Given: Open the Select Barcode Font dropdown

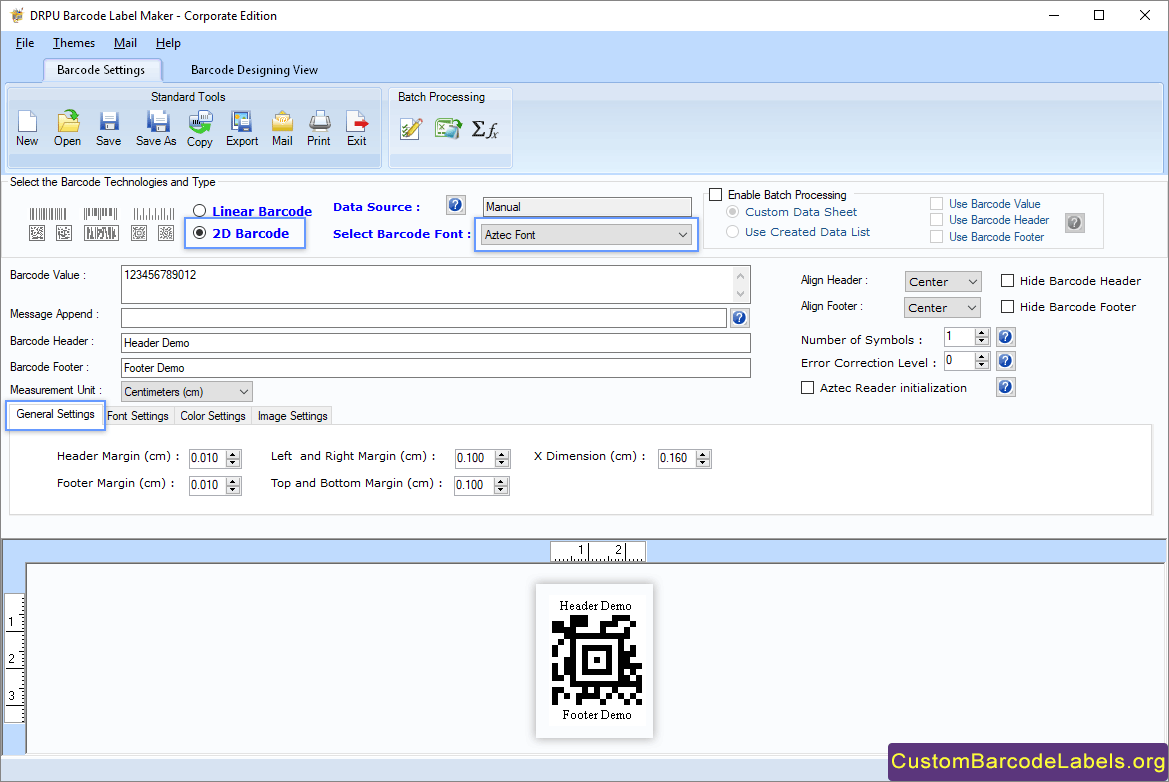Looking at the screenshot, I should [x=586, y=235].
